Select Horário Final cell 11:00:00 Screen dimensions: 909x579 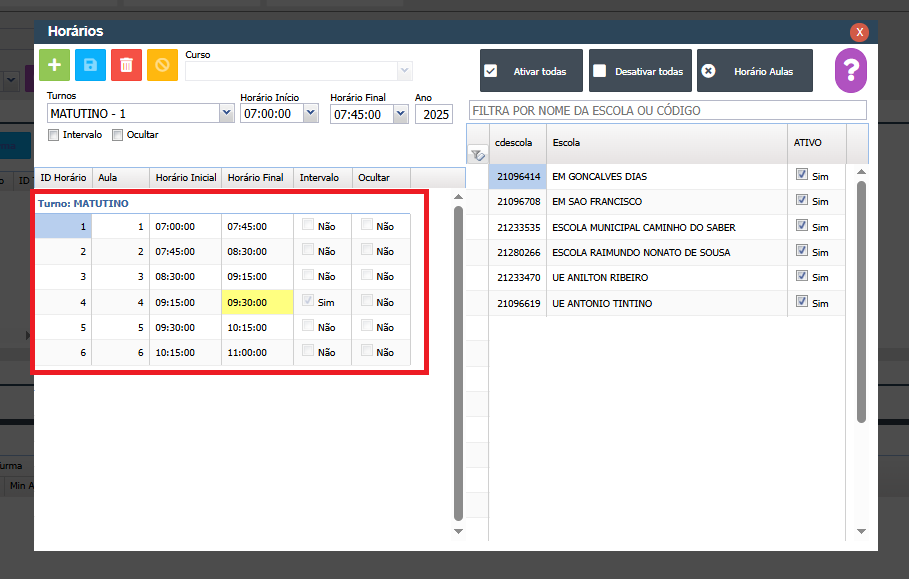[257, 352]
